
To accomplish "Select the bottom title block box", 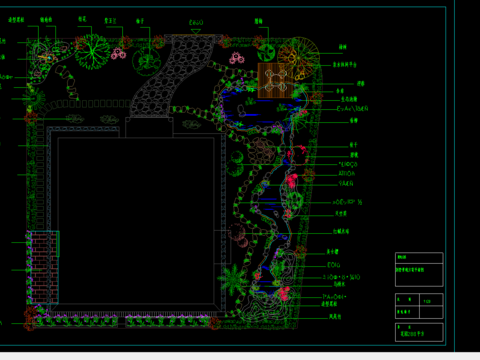I will [x=419, y=332].
